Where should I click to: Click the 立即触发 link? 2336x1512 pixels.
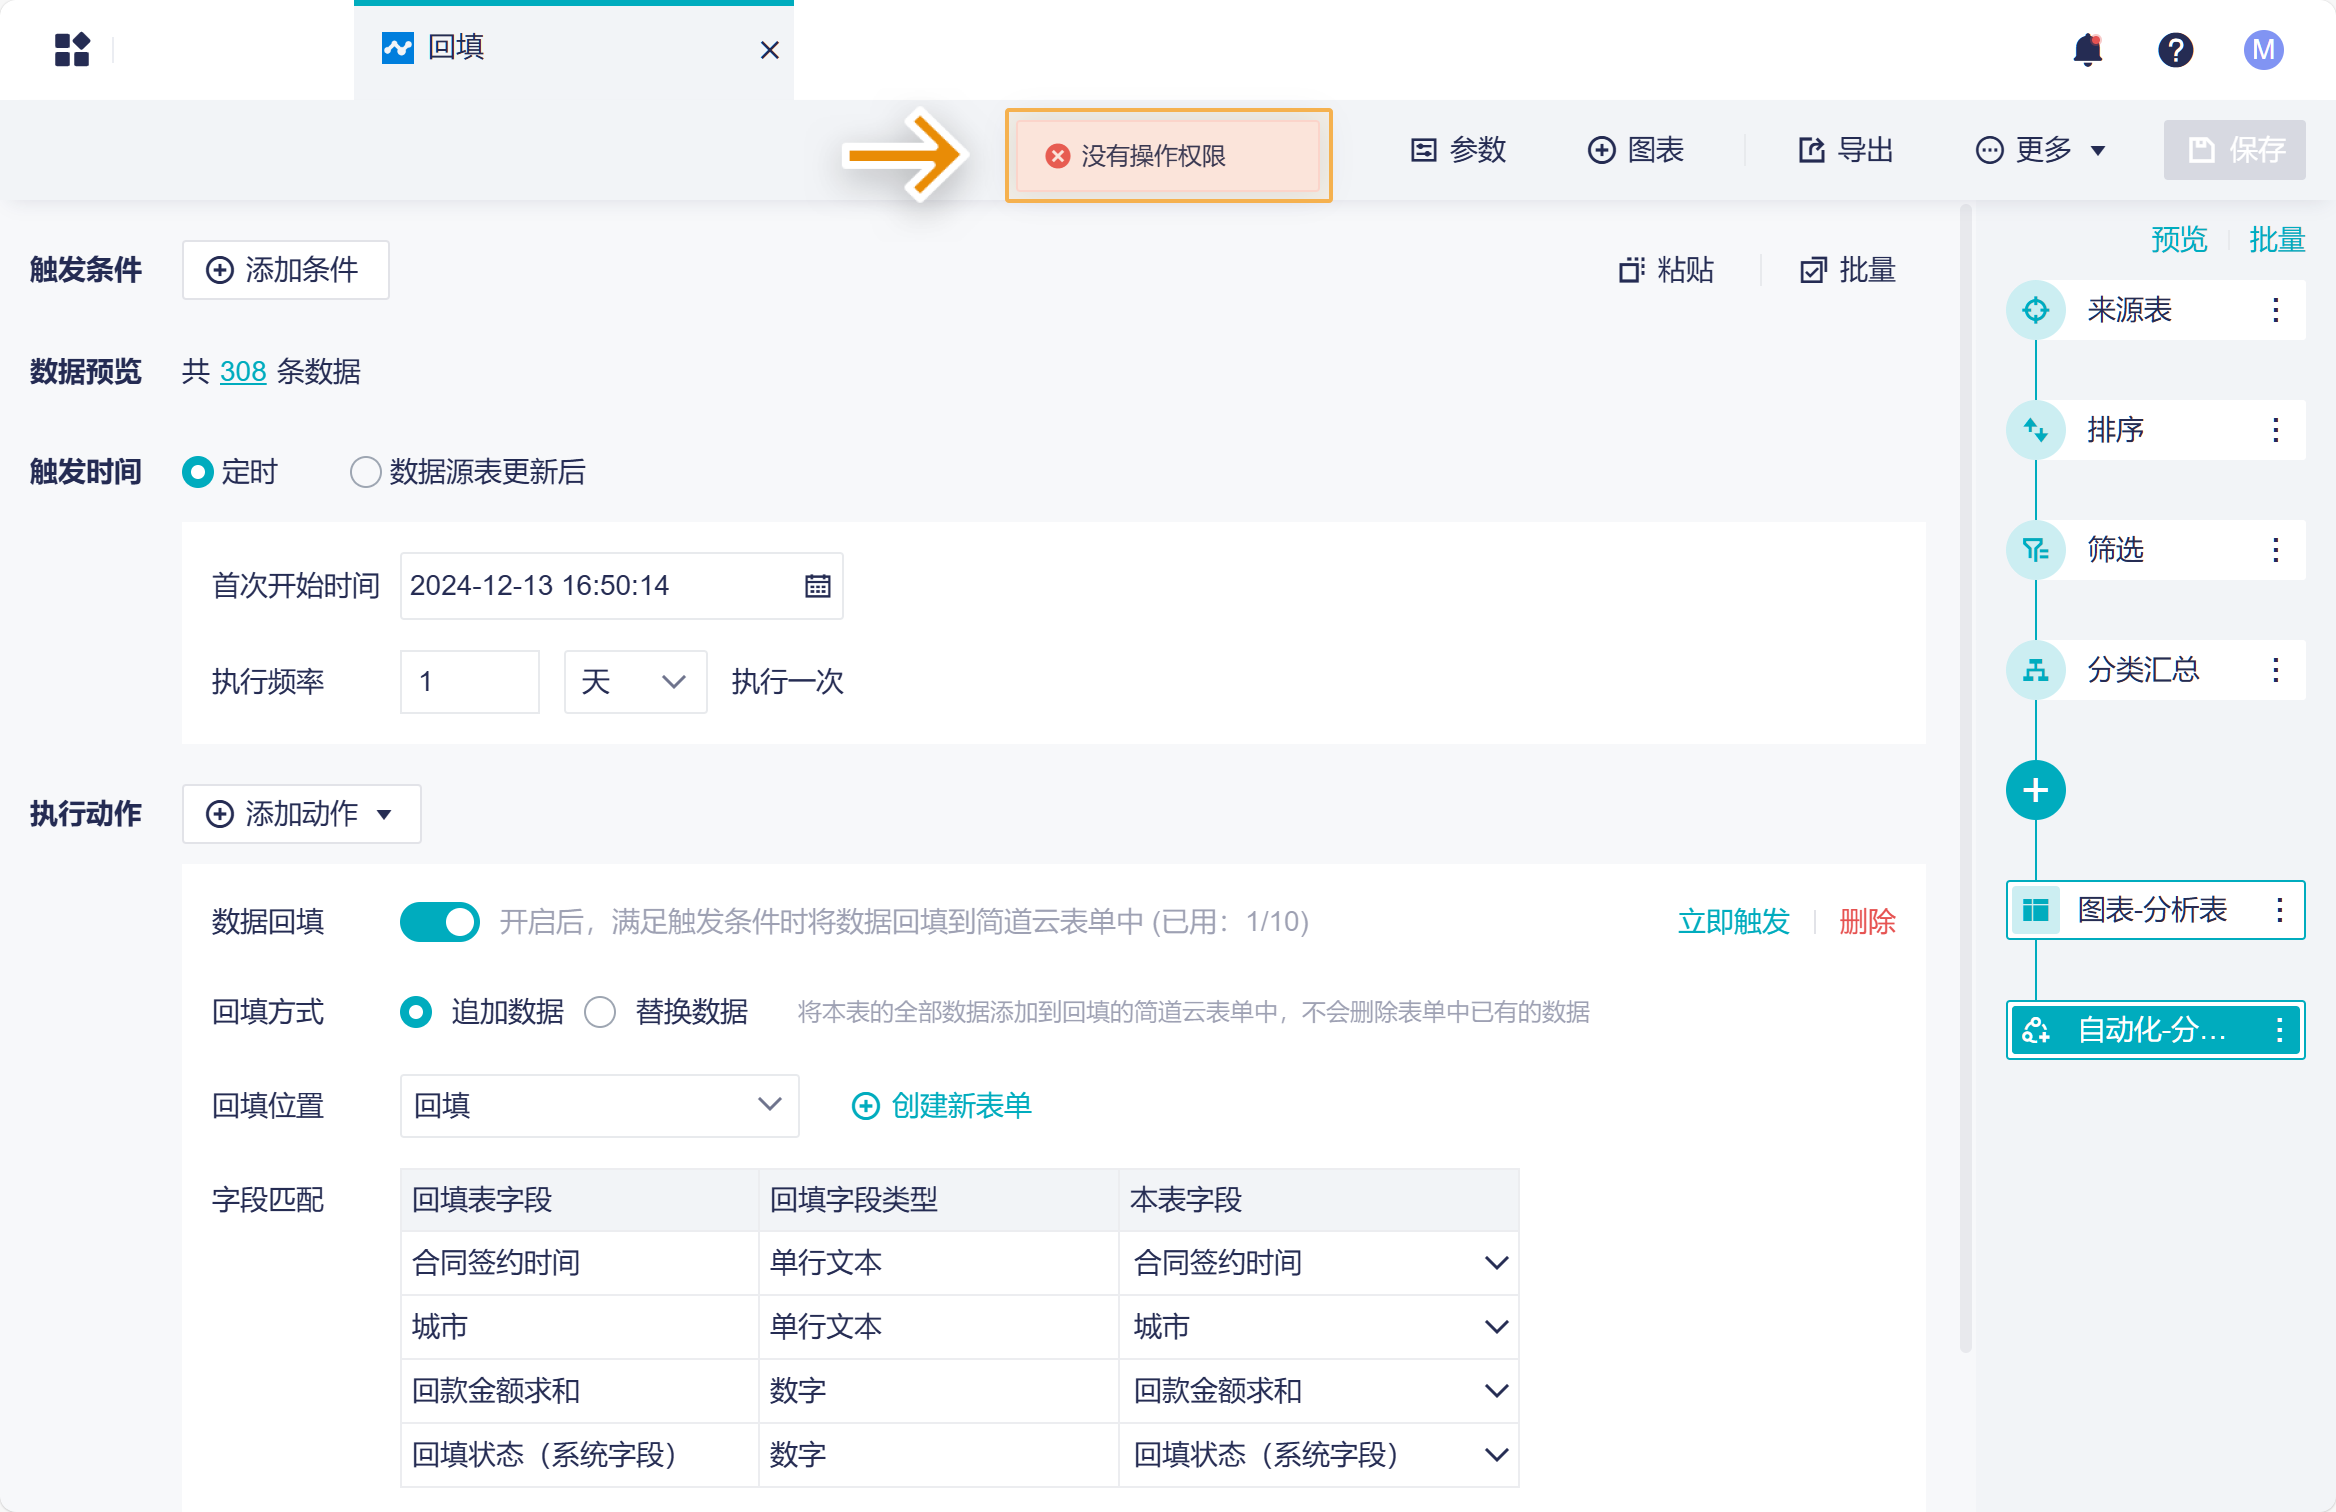[x=1733, y=921]
